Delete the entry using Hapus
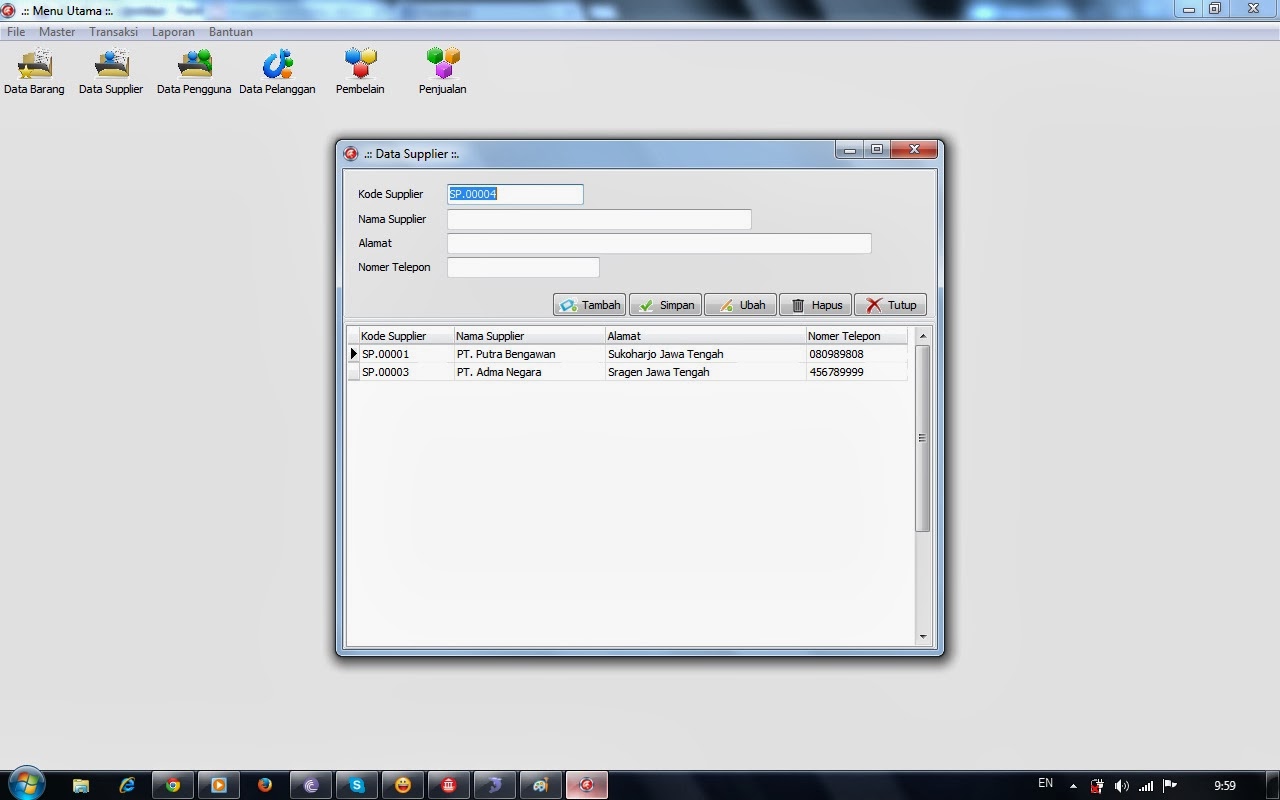Screen dimensions: 1280x800 point(814,305)
